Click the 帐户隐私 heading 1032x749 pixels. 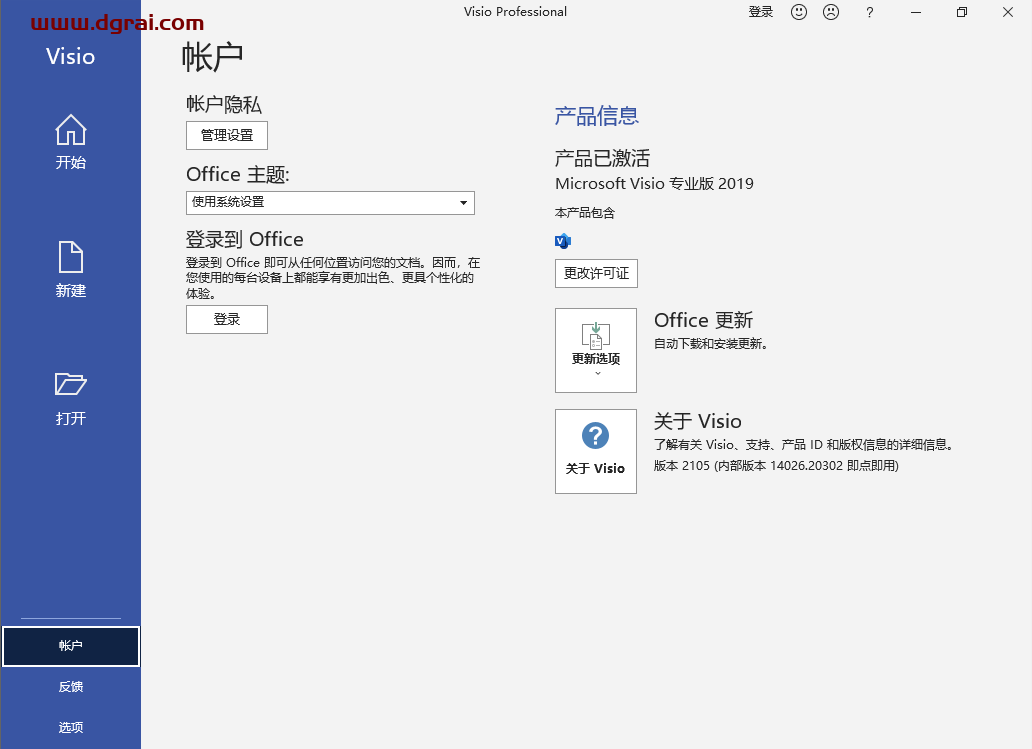point(224,104)
